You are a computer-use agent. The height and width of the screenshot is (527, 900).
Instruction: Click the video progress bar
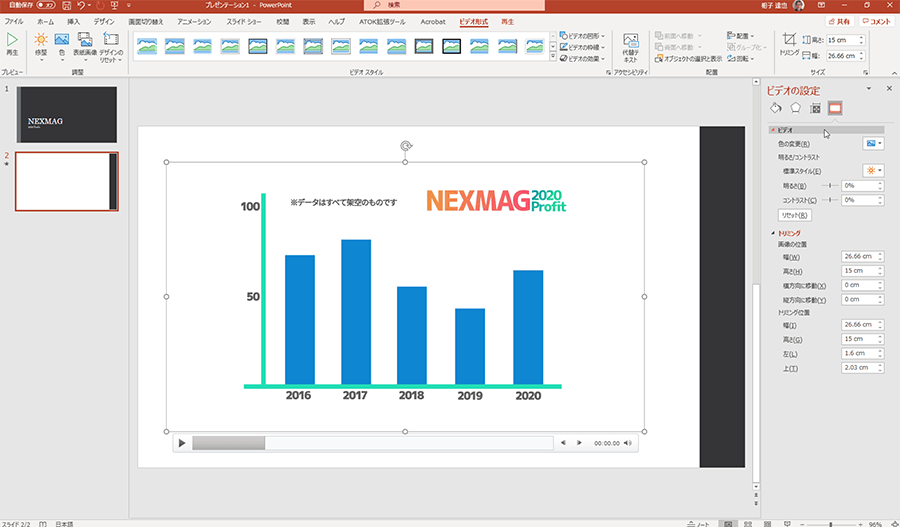pyautogui.click(x=373, y=443)
